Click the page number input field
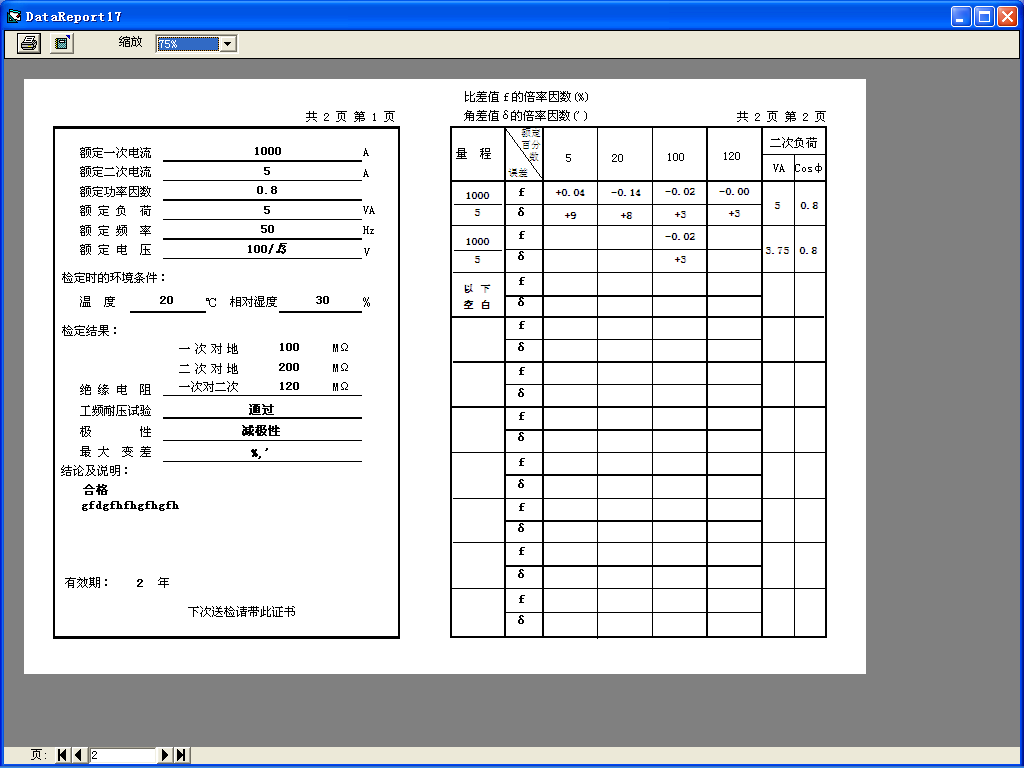This screenshot has width=1024, height=768. [x=123, y=755]
